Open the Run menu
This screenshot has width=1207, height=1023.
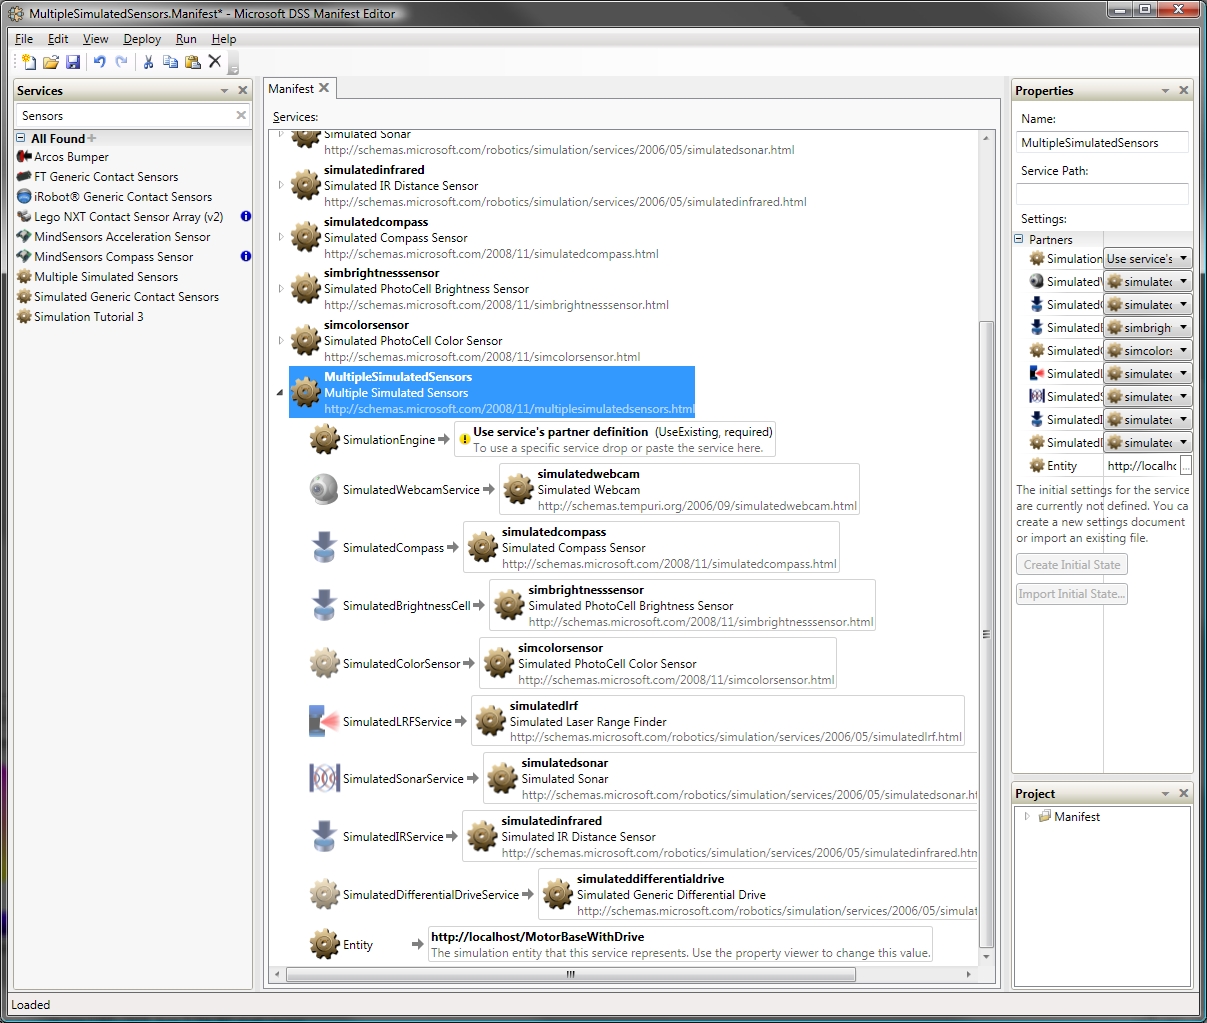186,39
